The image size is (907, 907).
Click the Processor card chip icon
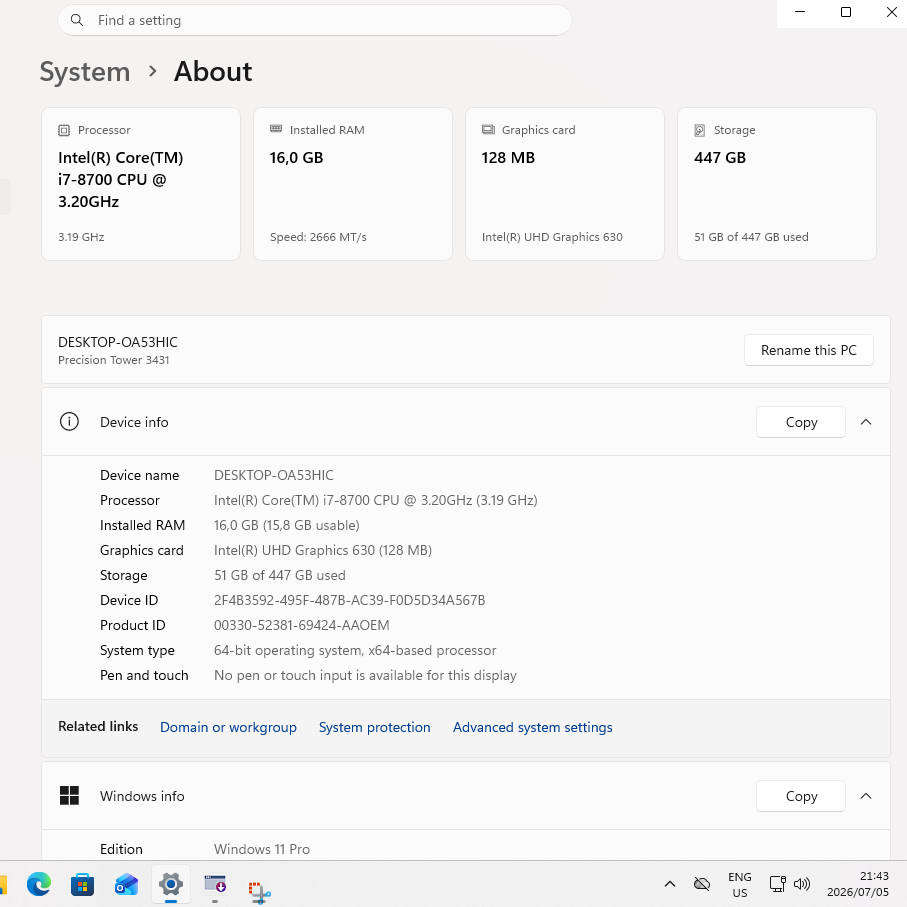tap(64, 130)
